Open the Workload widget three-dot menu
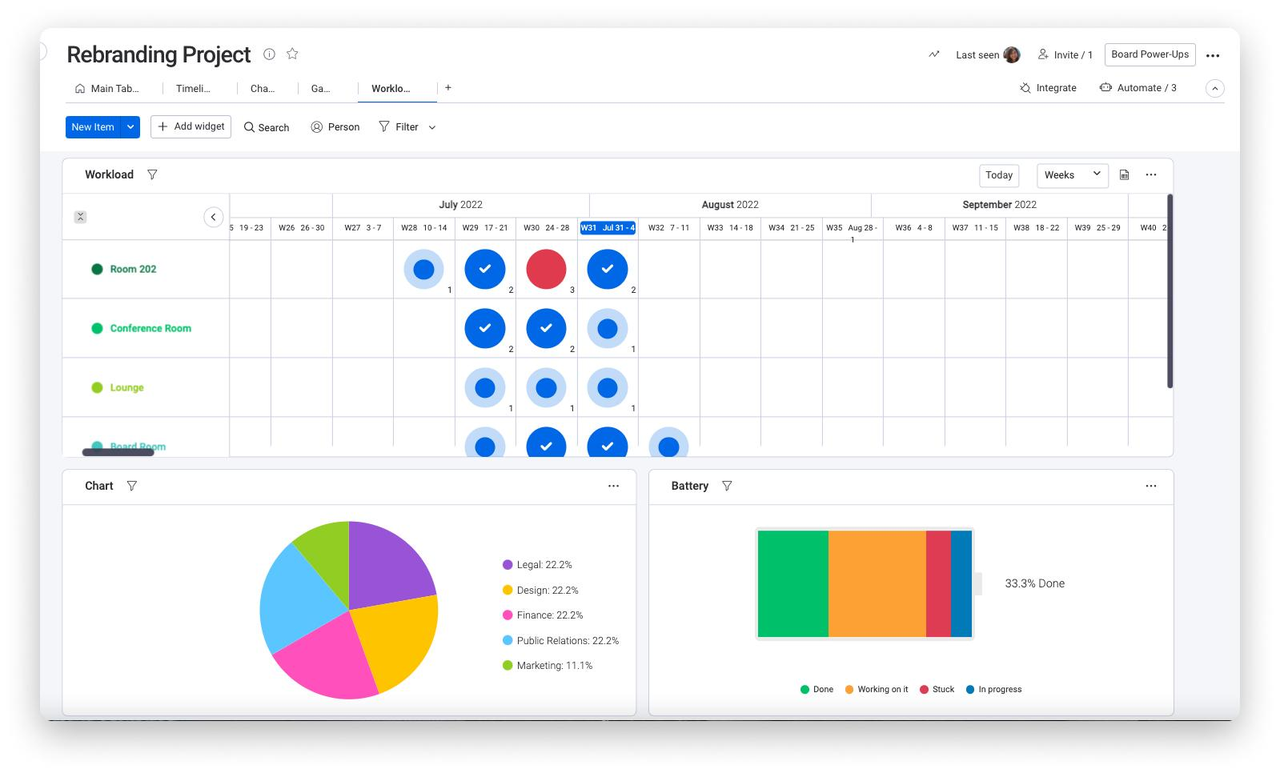 click(1151, 175)
